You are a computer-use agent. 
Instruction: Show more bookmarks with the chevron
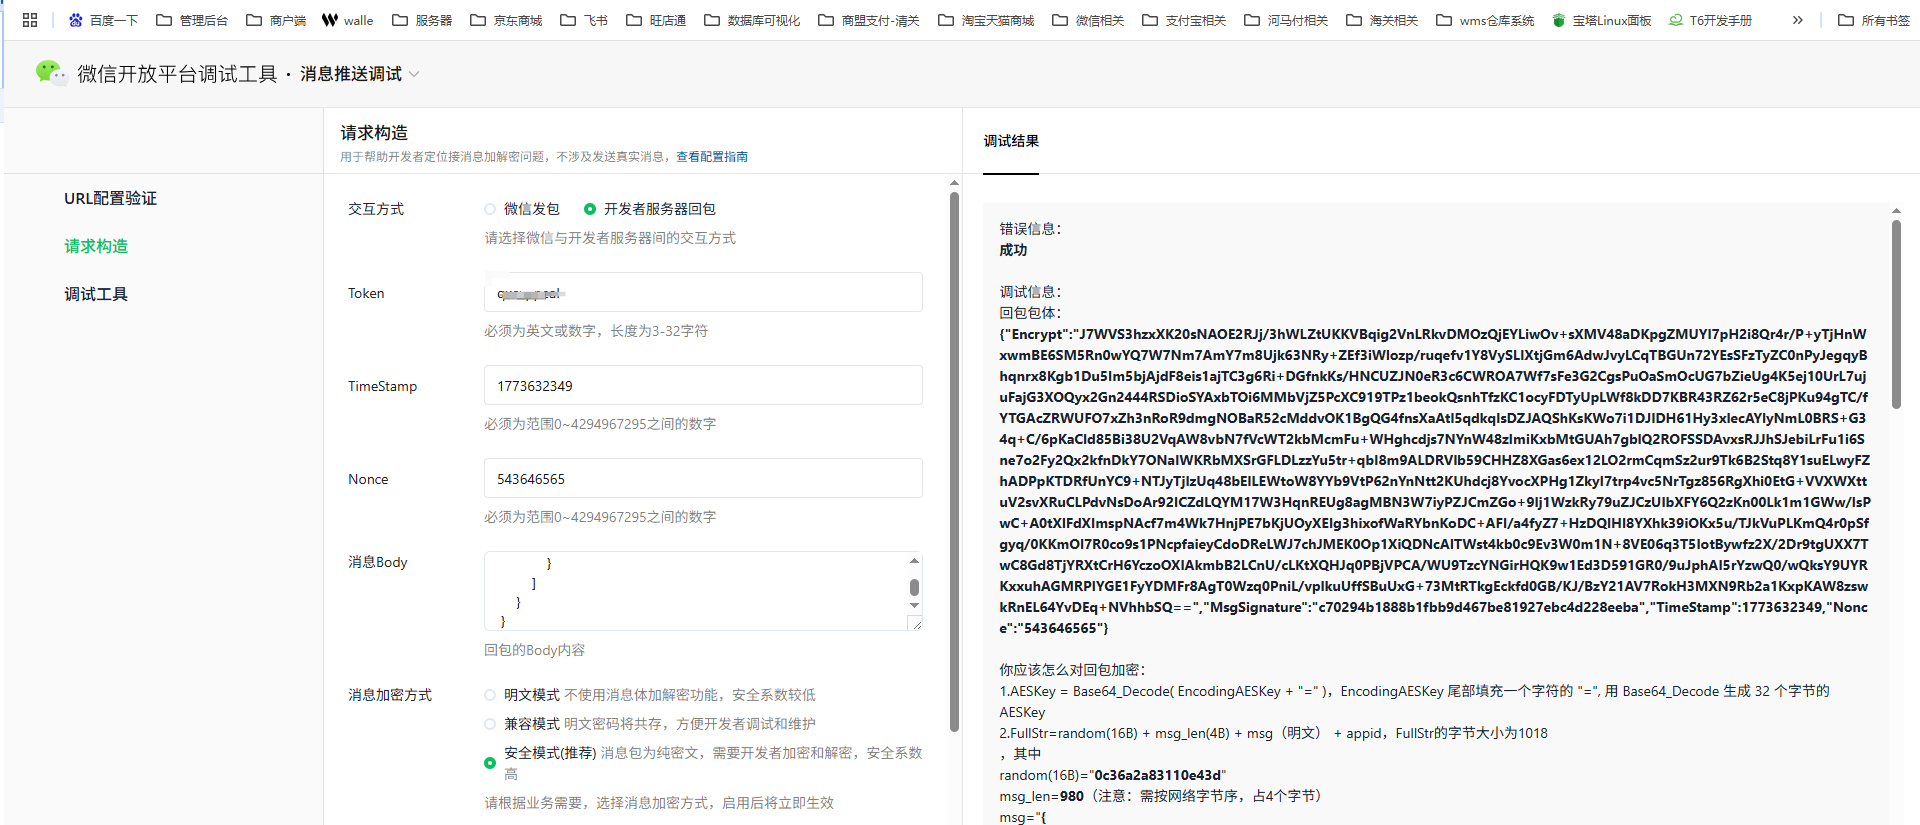pos(1797,20)
